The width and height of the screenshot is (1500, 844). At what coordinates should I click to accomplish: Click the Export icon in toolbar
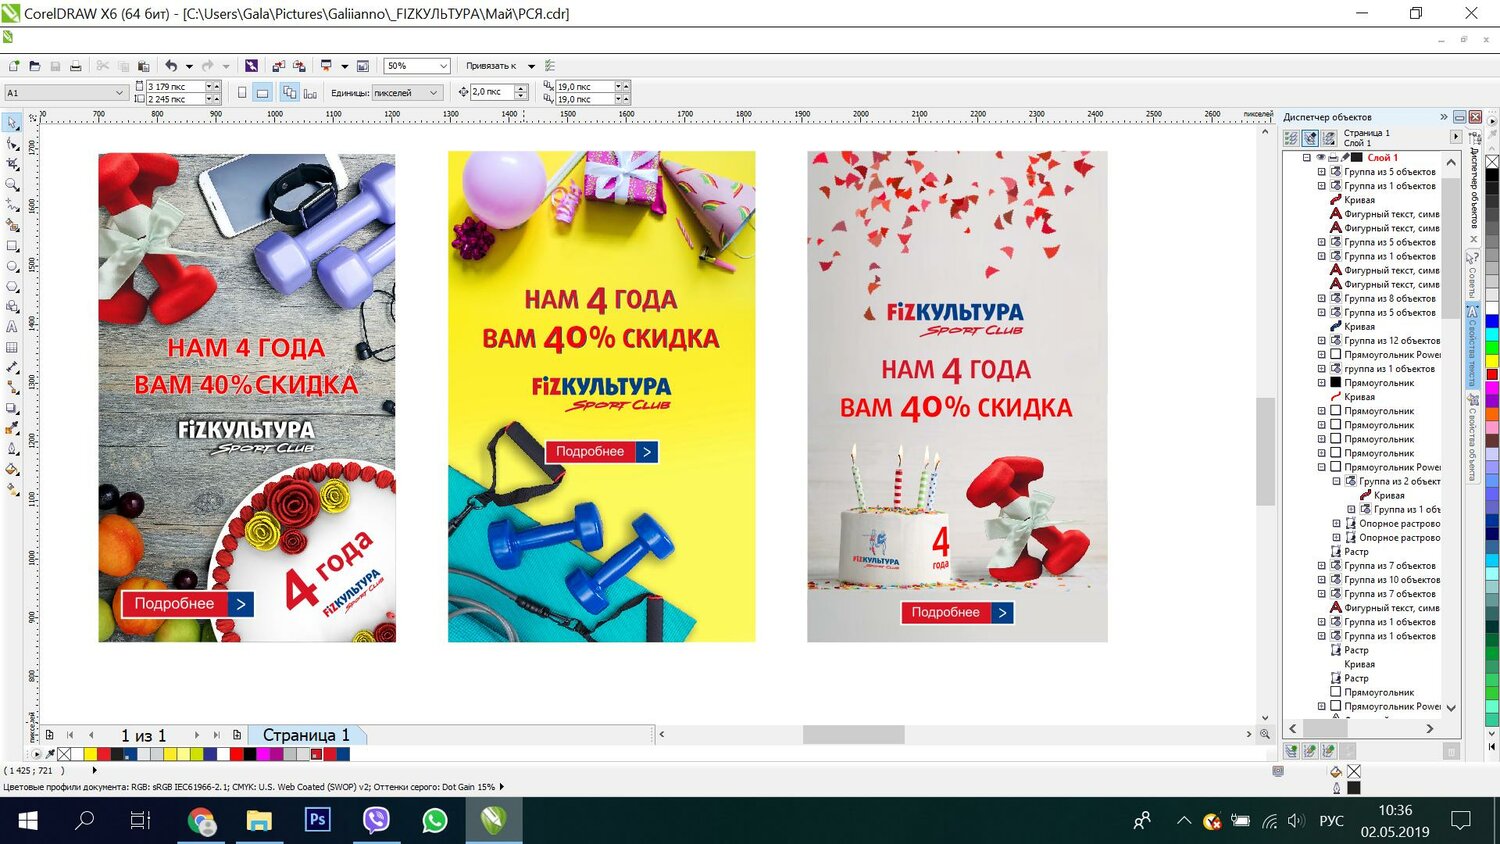pos(298,66)
